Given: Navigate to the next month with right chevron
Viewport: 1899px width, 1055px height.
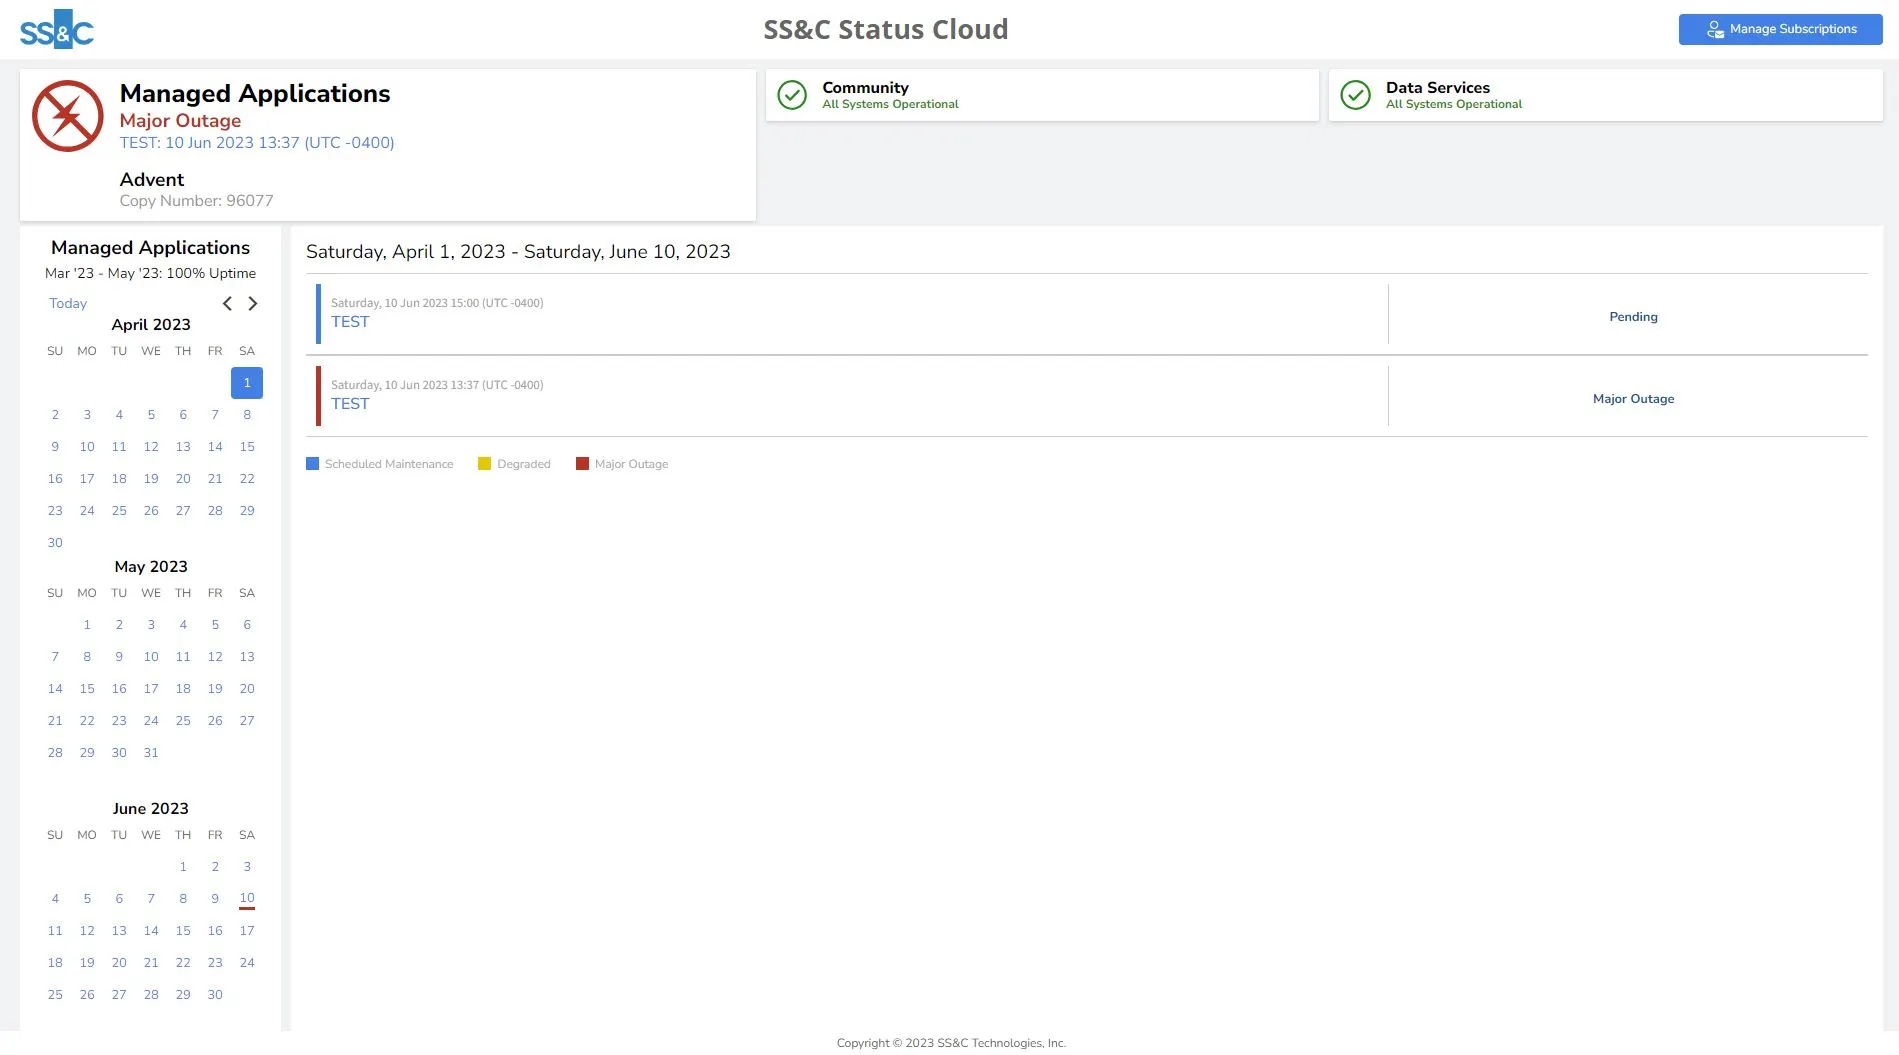Looking at the screenshot, I should [253, 303].
